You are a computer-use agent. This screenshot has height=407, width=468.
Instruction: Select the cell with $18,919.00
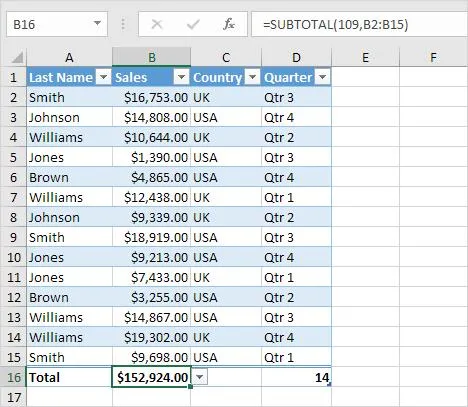click(x=152, y=237)
